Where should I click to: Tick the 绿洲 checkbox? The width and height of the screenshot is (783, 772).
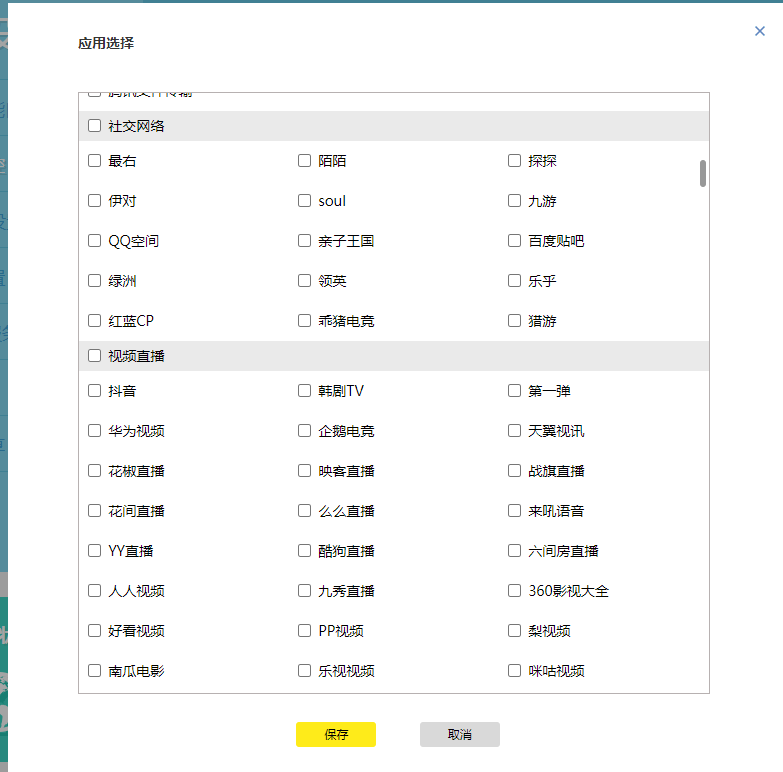pyautogui.click(x=94, y=280)
